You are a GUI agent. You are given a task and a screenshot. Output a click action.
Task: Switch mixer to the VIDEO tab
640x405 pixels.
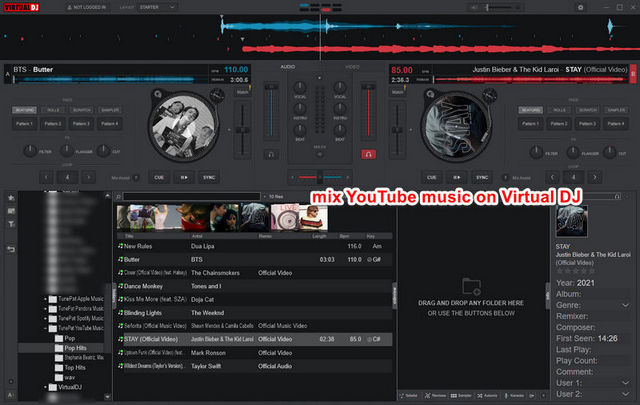tap(352, 67)
